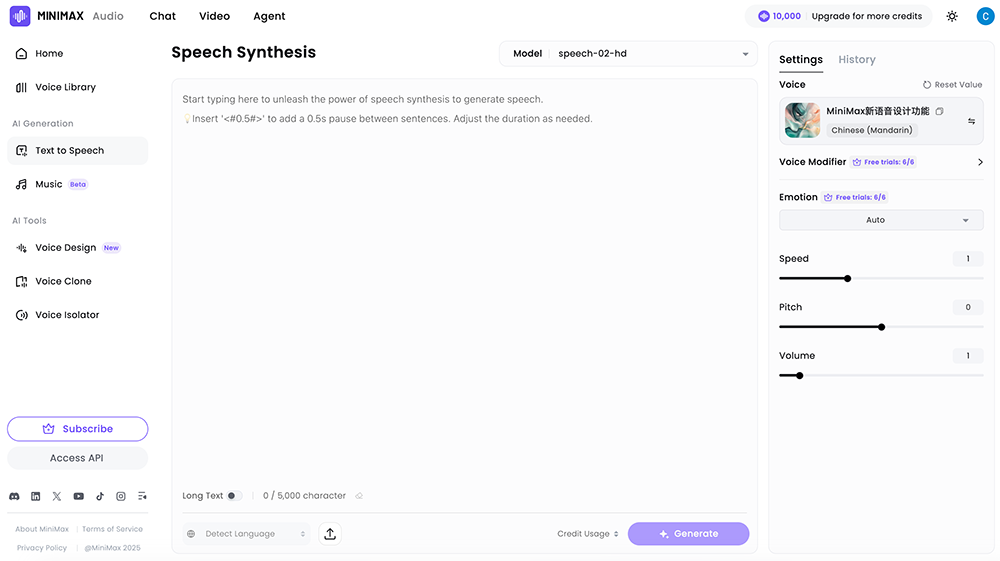Screen dimensions: 1000x561
Task: Open the TikTok icon link
Action: coord(100,496)
